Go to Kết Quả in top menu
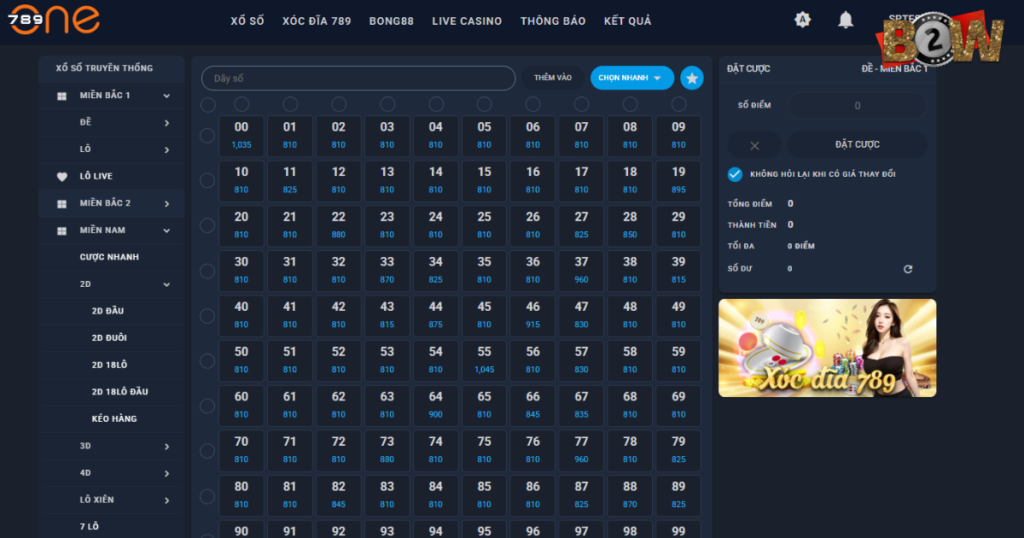 pos(628,21)
